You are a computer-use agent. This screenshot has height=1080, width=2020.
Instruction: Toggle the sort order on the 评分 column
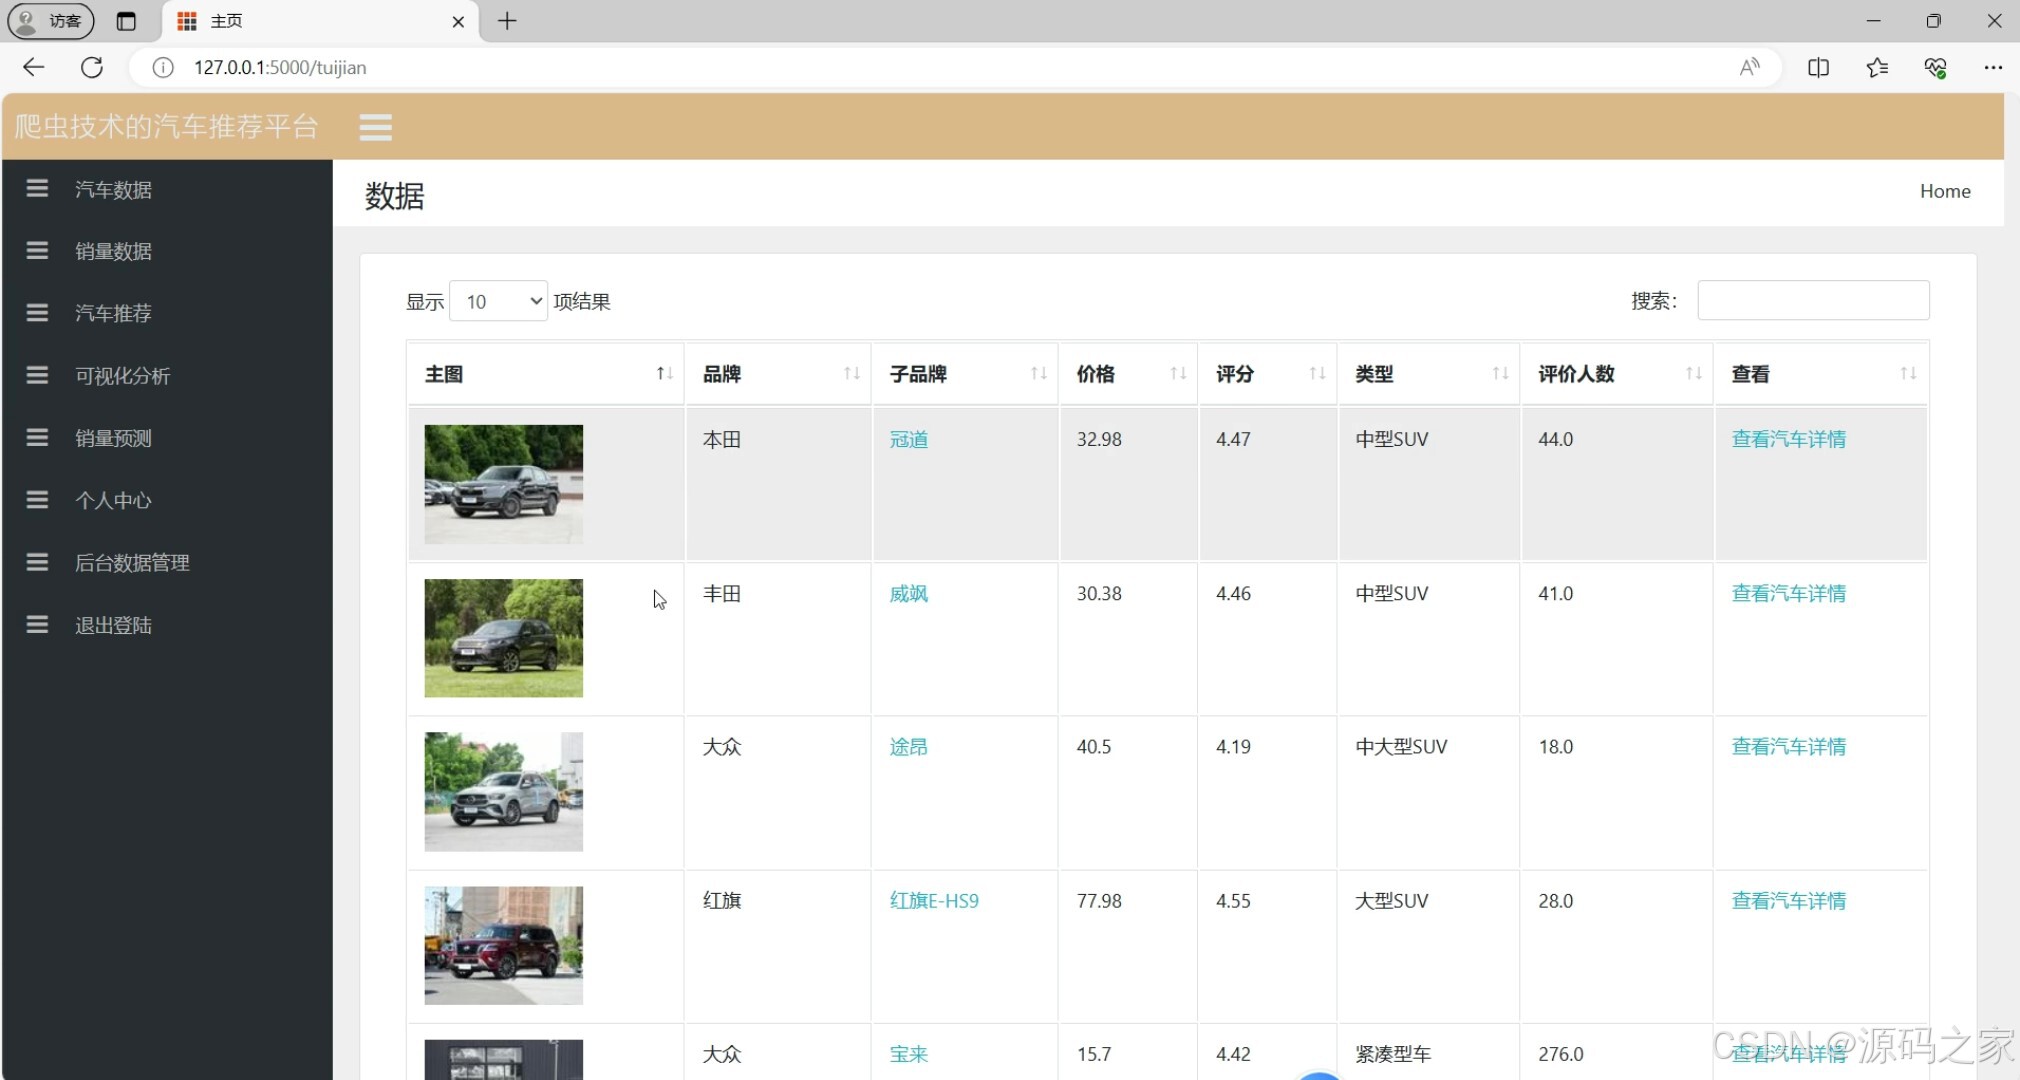[x=1316, y=373]
